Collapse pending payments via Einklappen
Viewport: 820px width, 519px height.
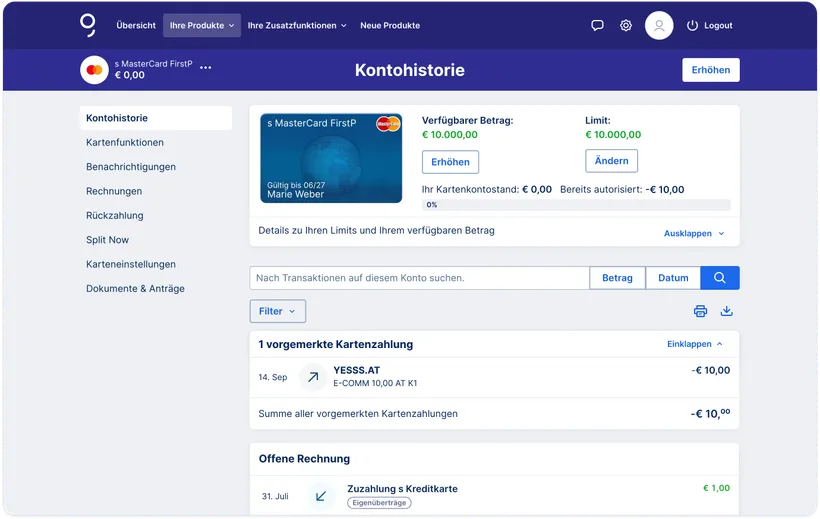coord(694,344)
